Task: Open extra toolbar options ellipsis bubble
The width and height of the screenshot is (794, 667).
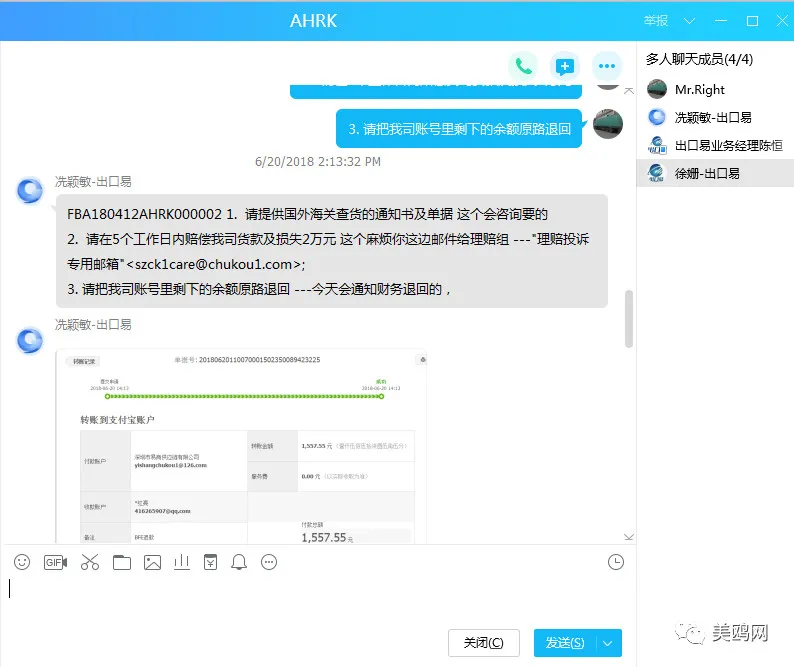Action: (x=269, y=562)
